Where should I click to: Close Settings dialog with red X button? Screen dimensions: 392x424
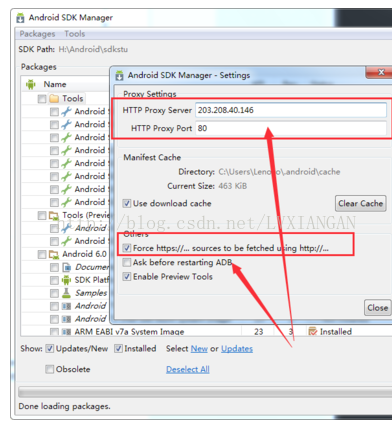(x=380, y=72)
